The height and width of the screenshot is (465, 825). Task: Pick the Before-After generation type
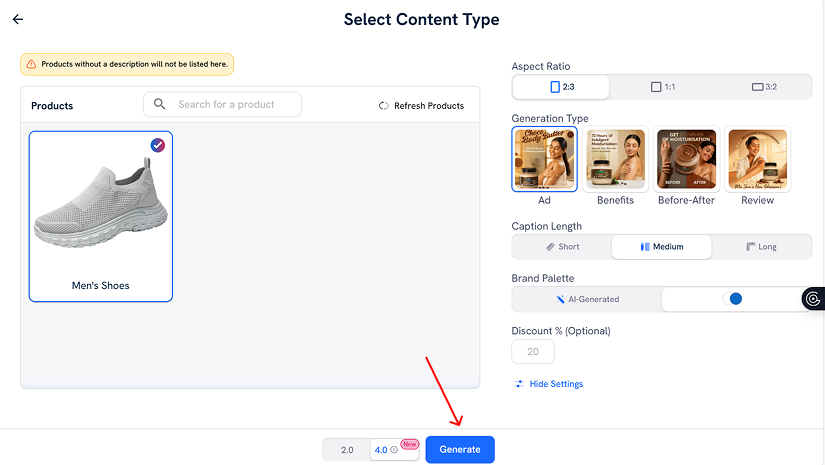(x=686, y=159)
